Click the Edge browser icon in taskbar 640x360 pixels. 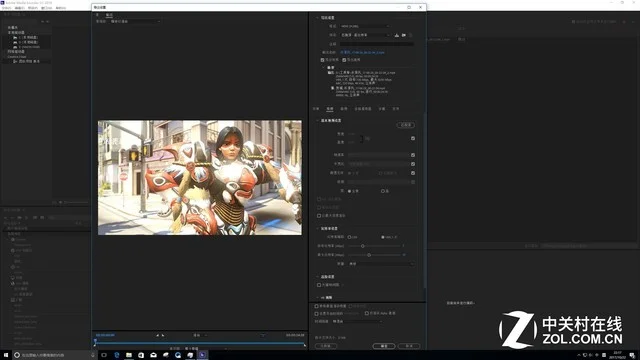point(117,355)
